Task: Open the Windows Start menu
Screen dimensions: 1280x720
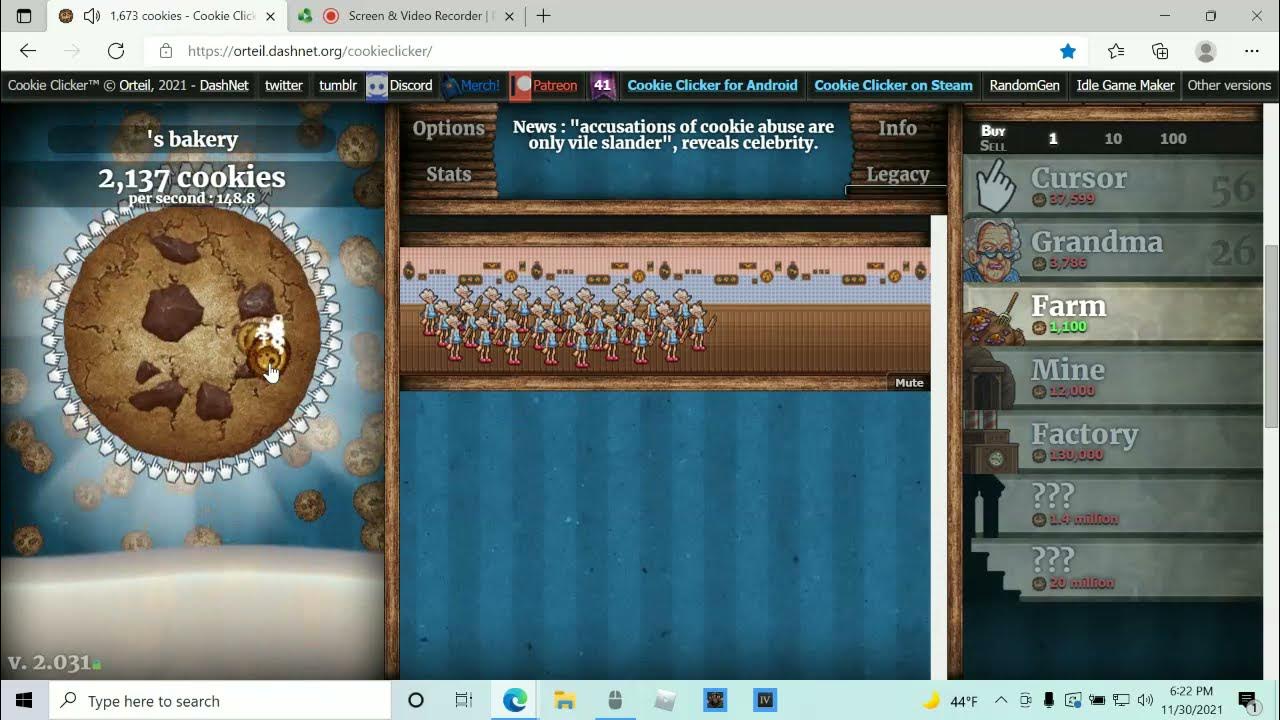Action: (x=24, y=700)
